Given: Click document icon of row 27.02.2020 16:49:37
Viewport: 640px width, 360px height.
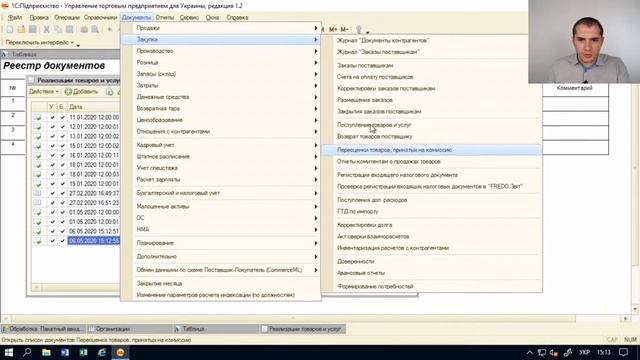Looking at the screenshot, I should point(38,193).
